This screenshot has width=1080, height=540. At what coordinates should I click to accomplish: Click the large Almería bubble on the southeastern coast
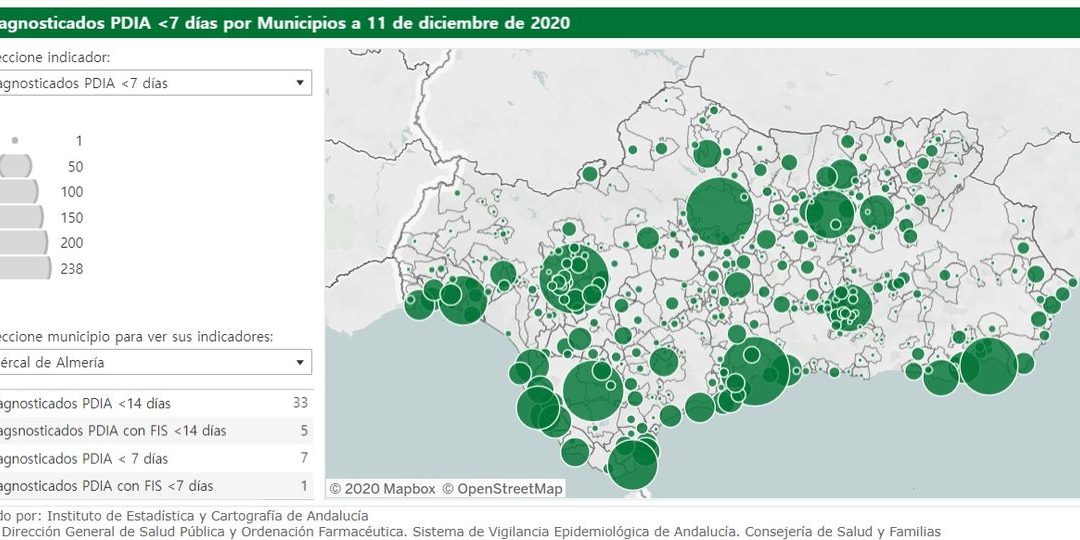click(988, 367)
